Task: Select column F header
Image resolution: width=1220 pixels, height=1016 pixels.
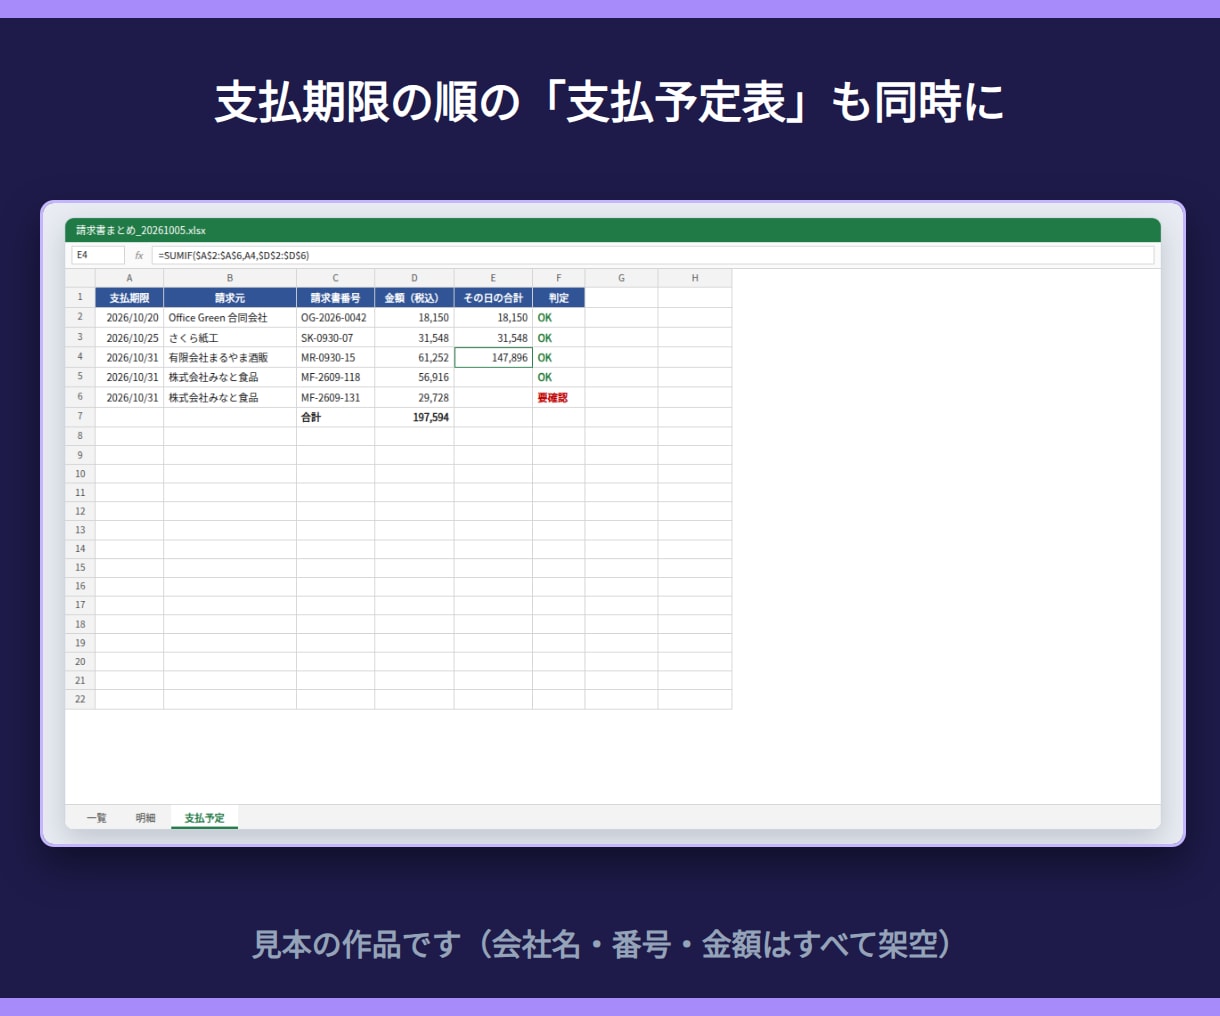Action: 559,278
